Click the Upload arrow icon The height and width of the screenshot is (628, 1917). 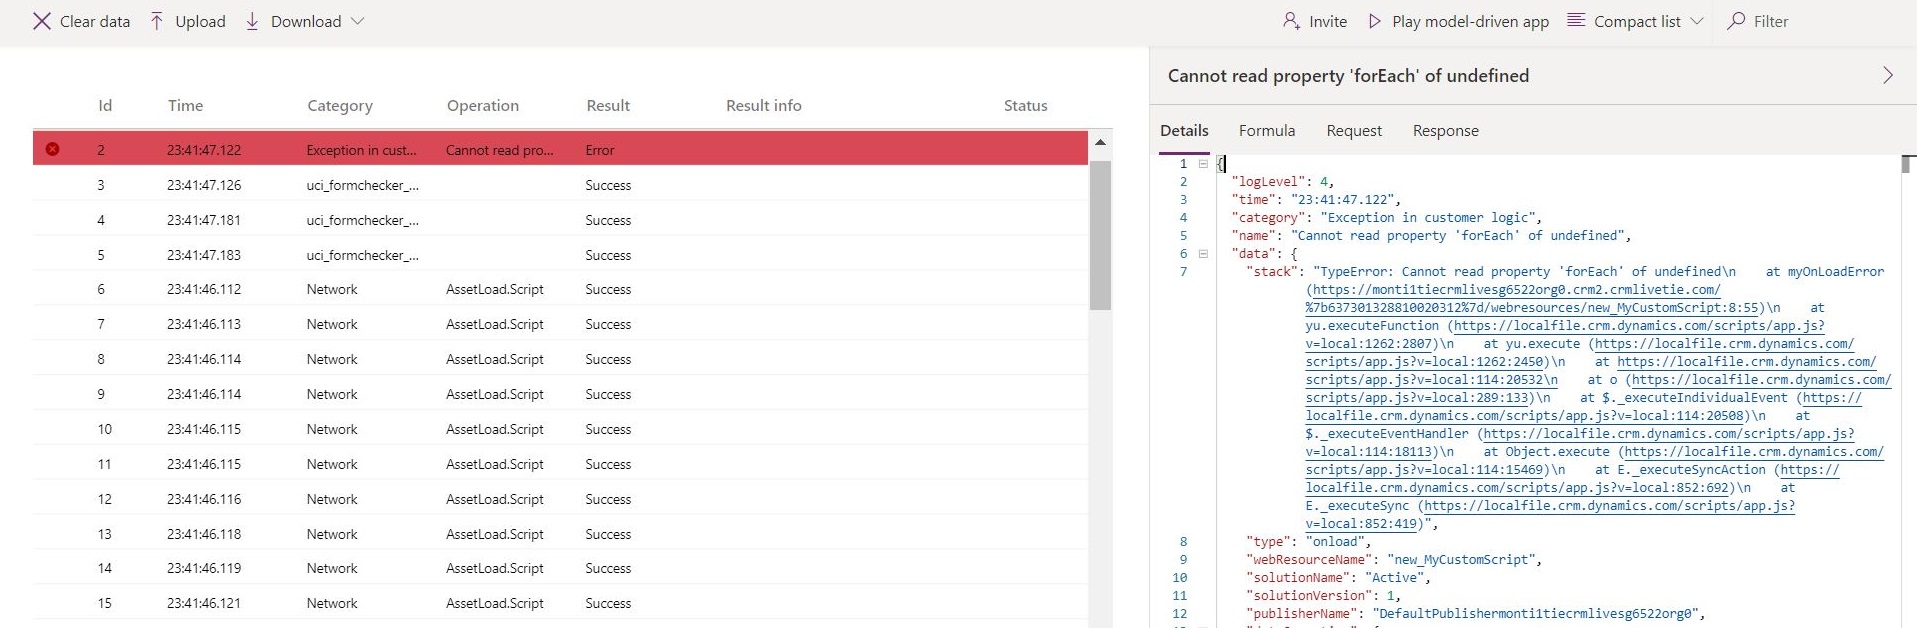157,21
